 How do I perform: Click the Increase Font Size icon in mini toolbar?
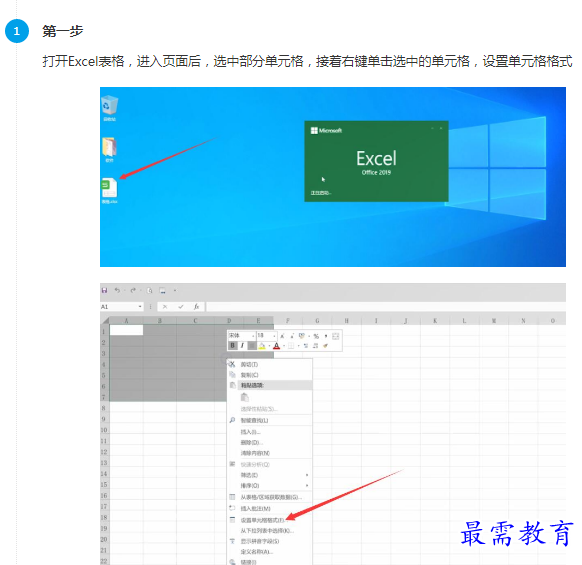(282, 336)
